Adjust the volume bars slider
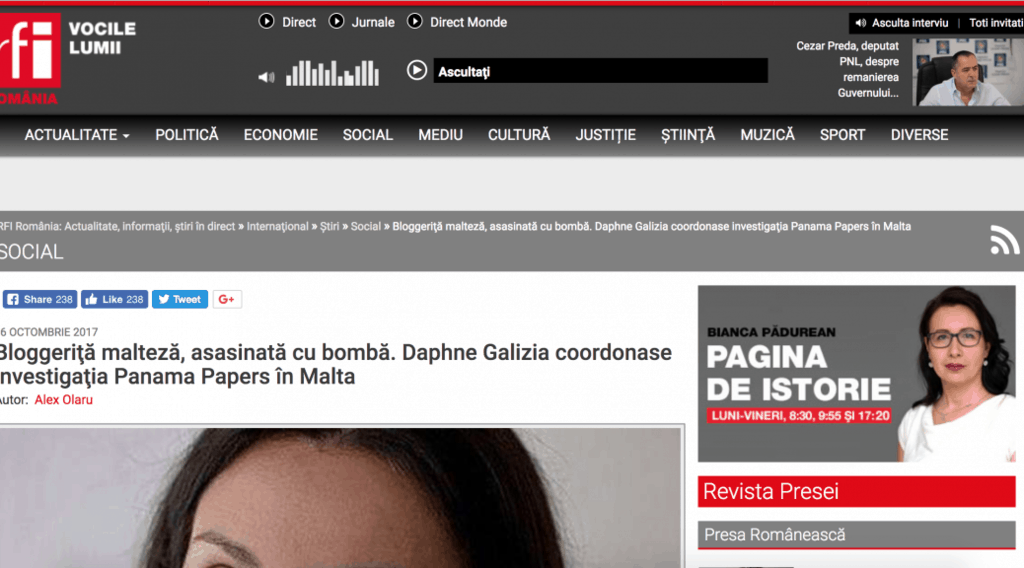Viewport: 1024px width, 568px height. (332, 73)
